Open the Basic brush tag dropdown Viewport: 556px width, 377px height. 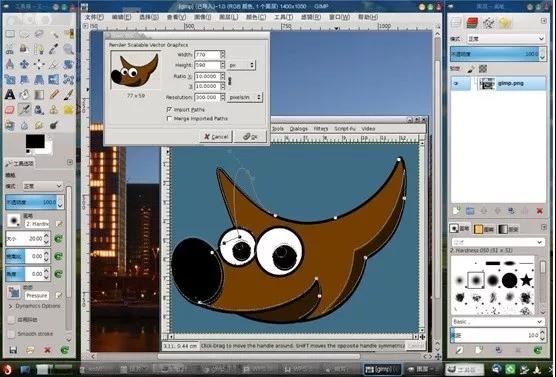499,322
